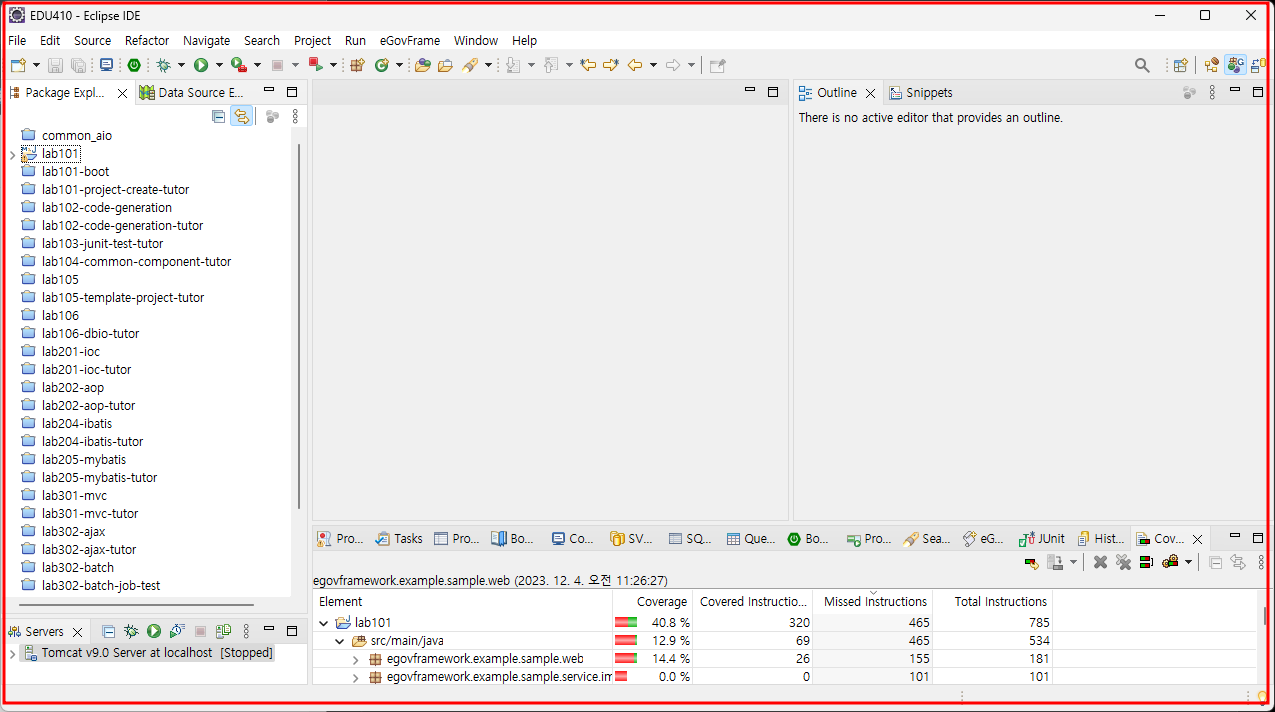Switch to the JUnit tab
This screenshot has height=712, width=1275.
pos(1041,538)
